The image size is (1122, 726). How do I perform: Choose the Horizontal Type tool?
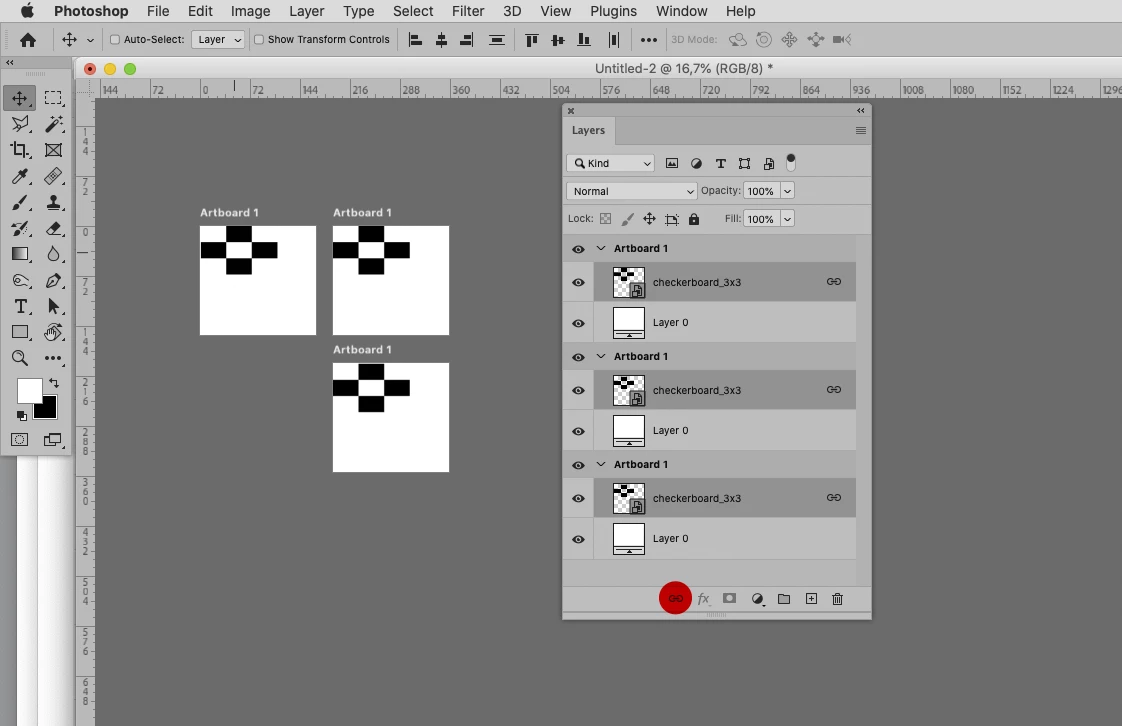click(x=20, y=306)
